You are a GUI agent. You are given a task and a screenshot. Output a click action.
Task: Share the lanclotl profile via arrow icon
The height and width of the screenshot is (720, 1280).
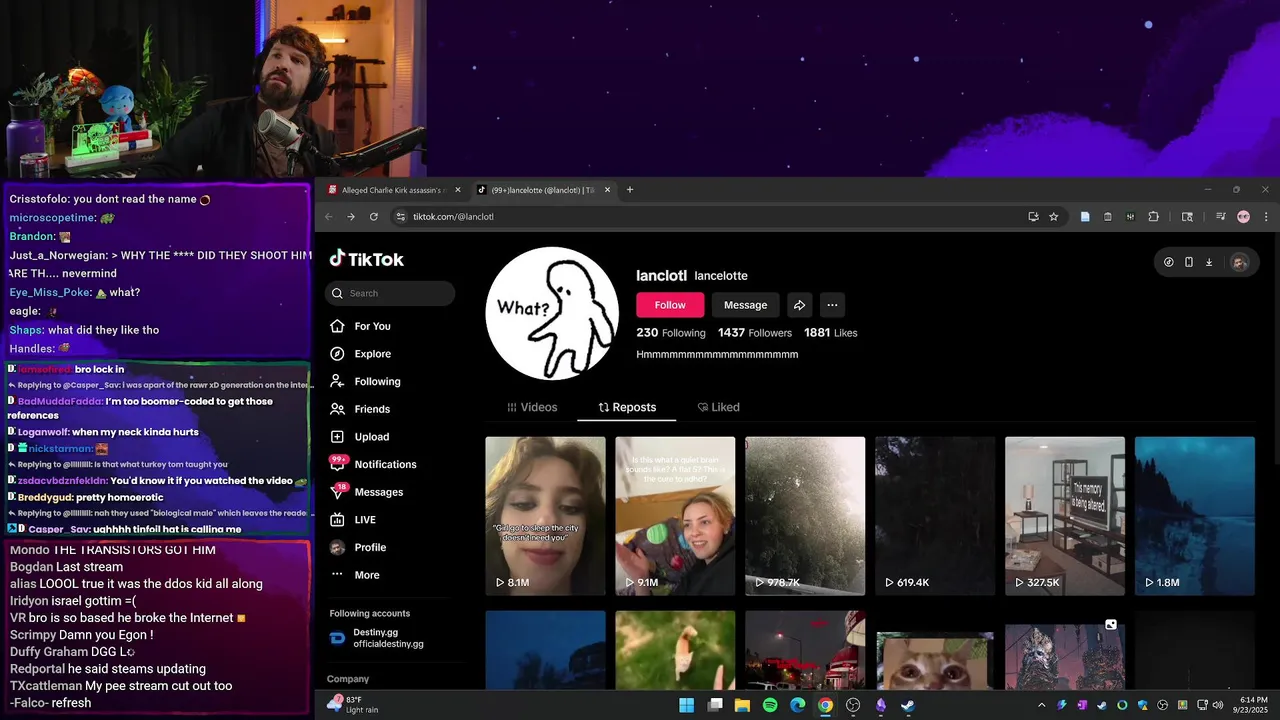(x=799, y=305)
